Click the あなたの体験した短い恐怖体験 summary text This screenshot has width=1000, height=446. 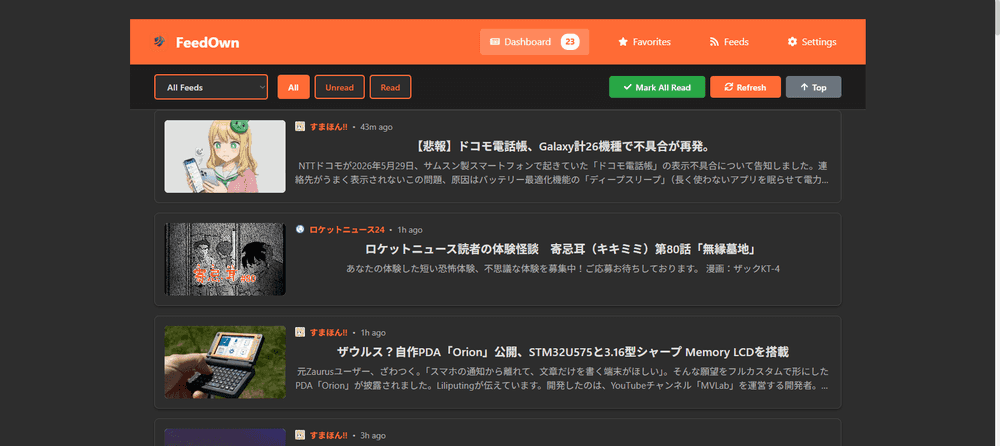[562, 269]
